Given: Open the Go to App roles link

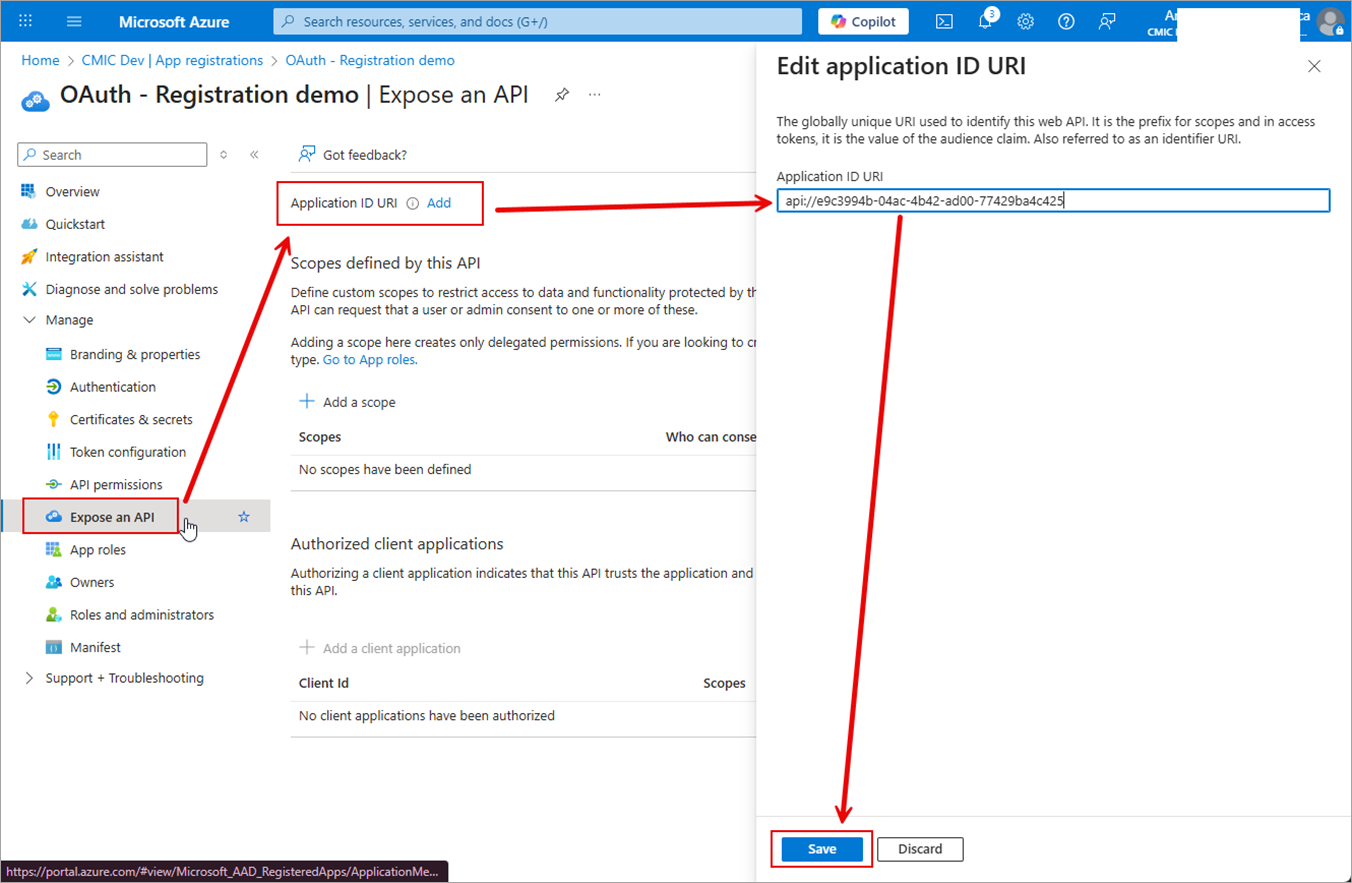Looking at the screenshot, I should 369,359.
